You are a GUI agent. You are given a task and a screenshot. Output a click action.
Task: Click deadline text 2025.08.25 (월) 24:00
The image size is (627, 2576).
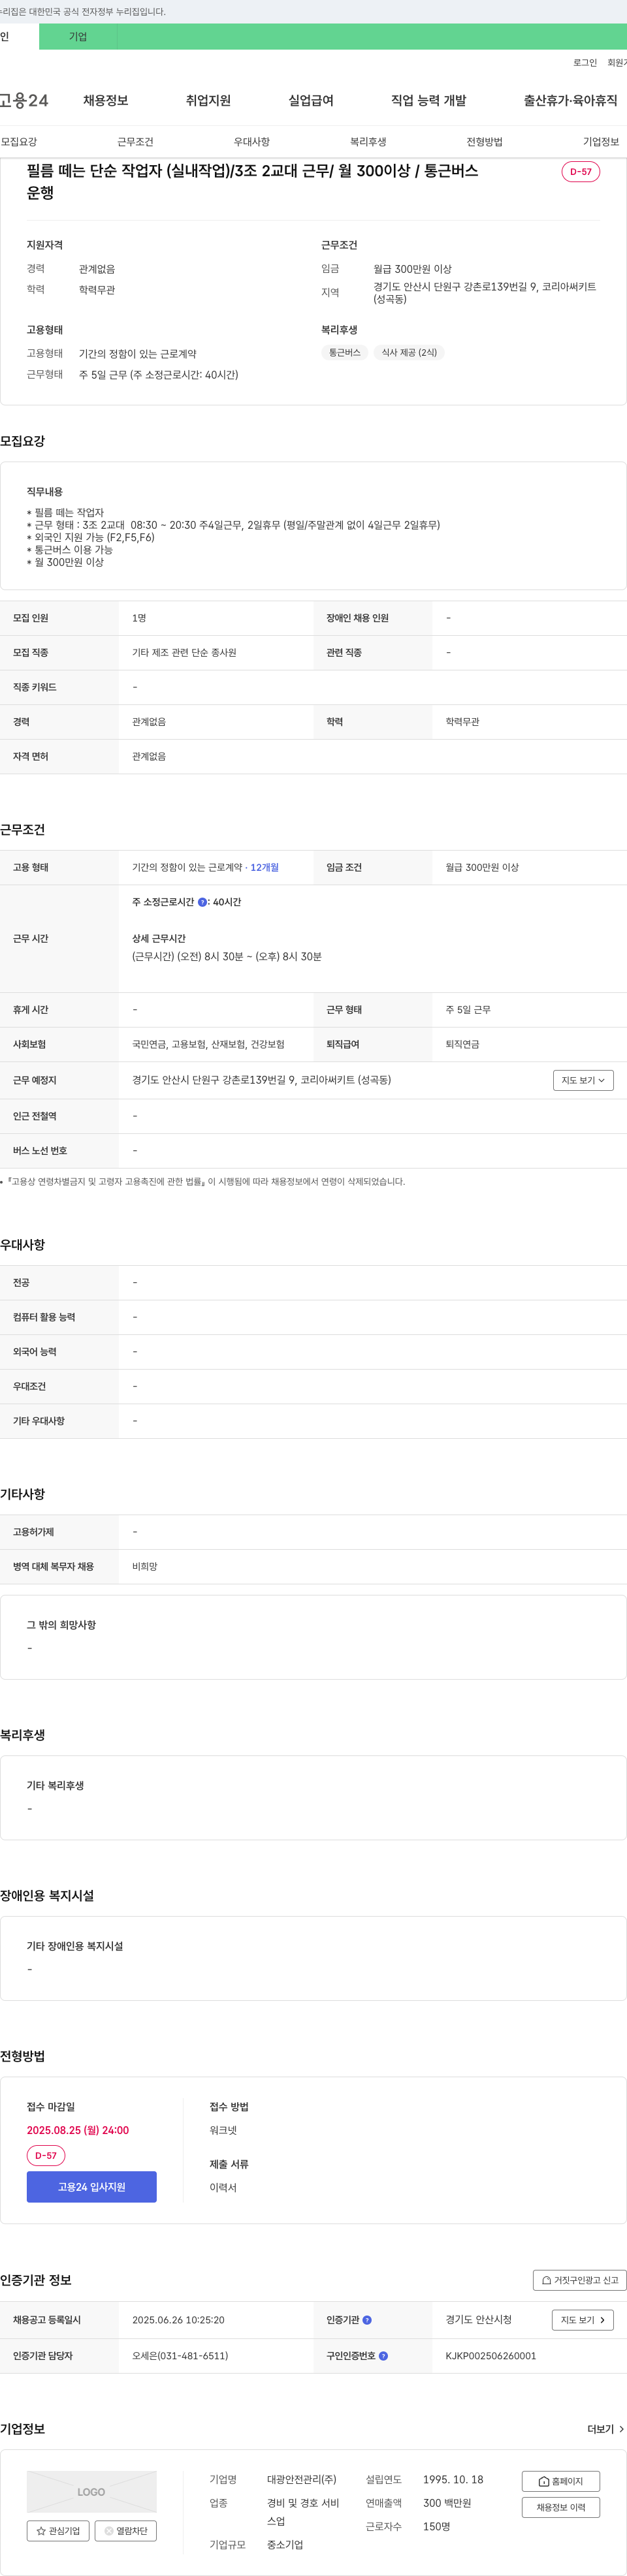point(78,2130)
